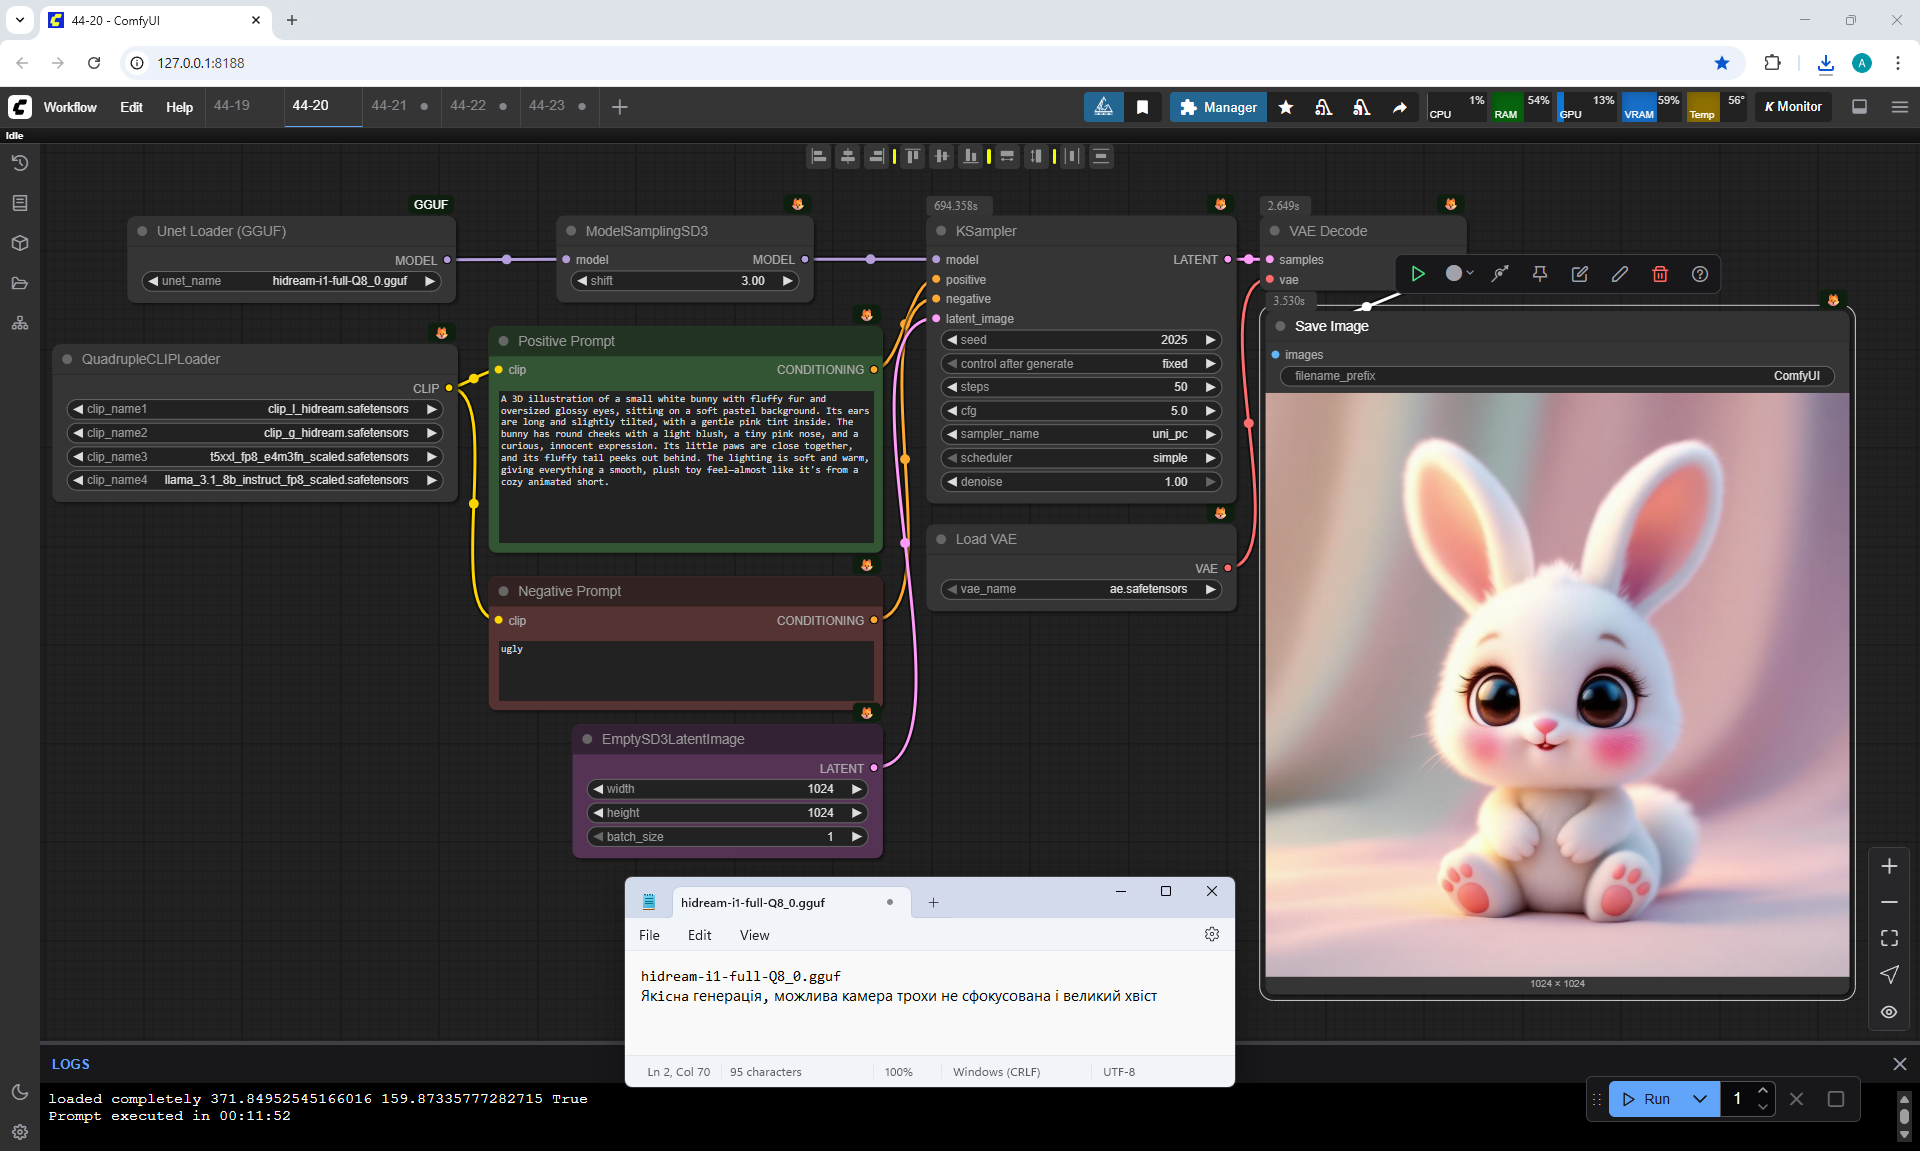Click the star favorites icon next to Manager
Image resolution: width=1920 pixels, height=1151 pixels.
(x=1286, y=107)
